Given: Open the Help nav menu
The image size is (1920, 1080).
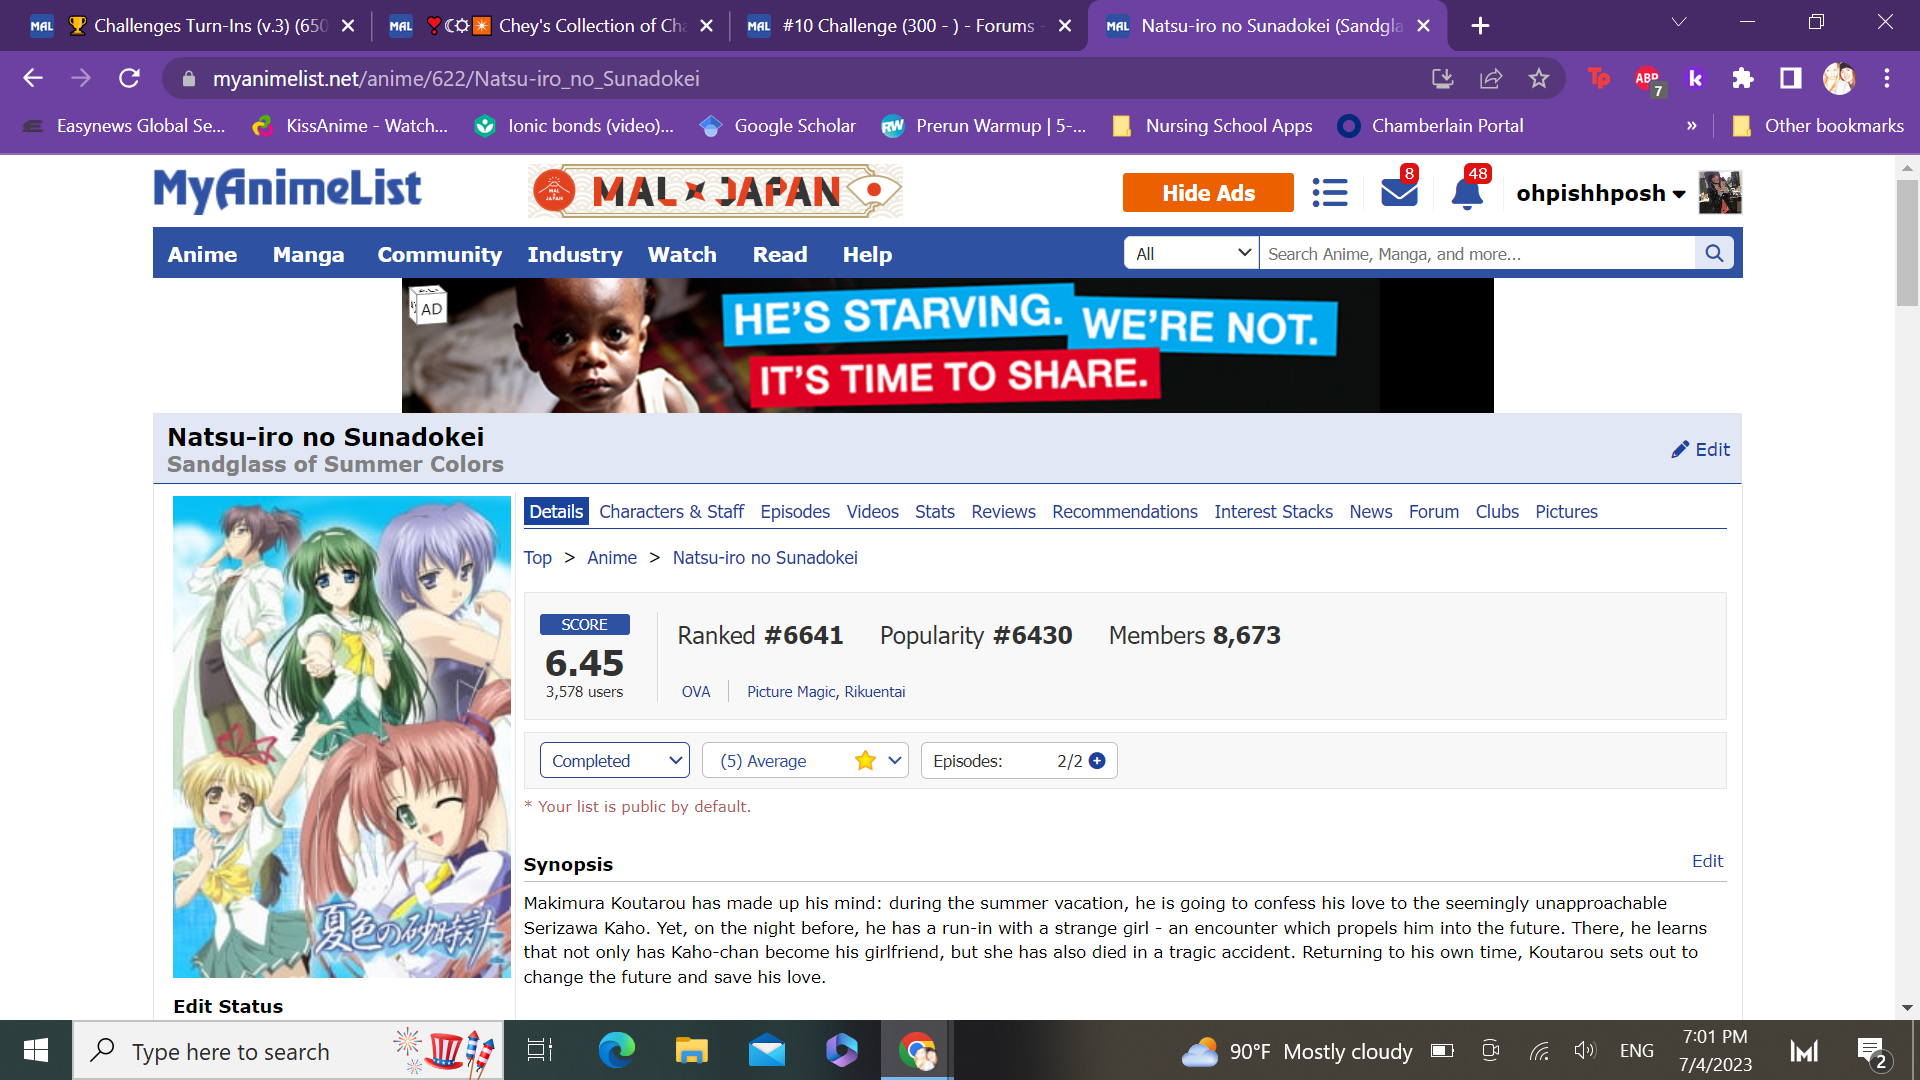Looking at the screenshot, I should point(867,254).
